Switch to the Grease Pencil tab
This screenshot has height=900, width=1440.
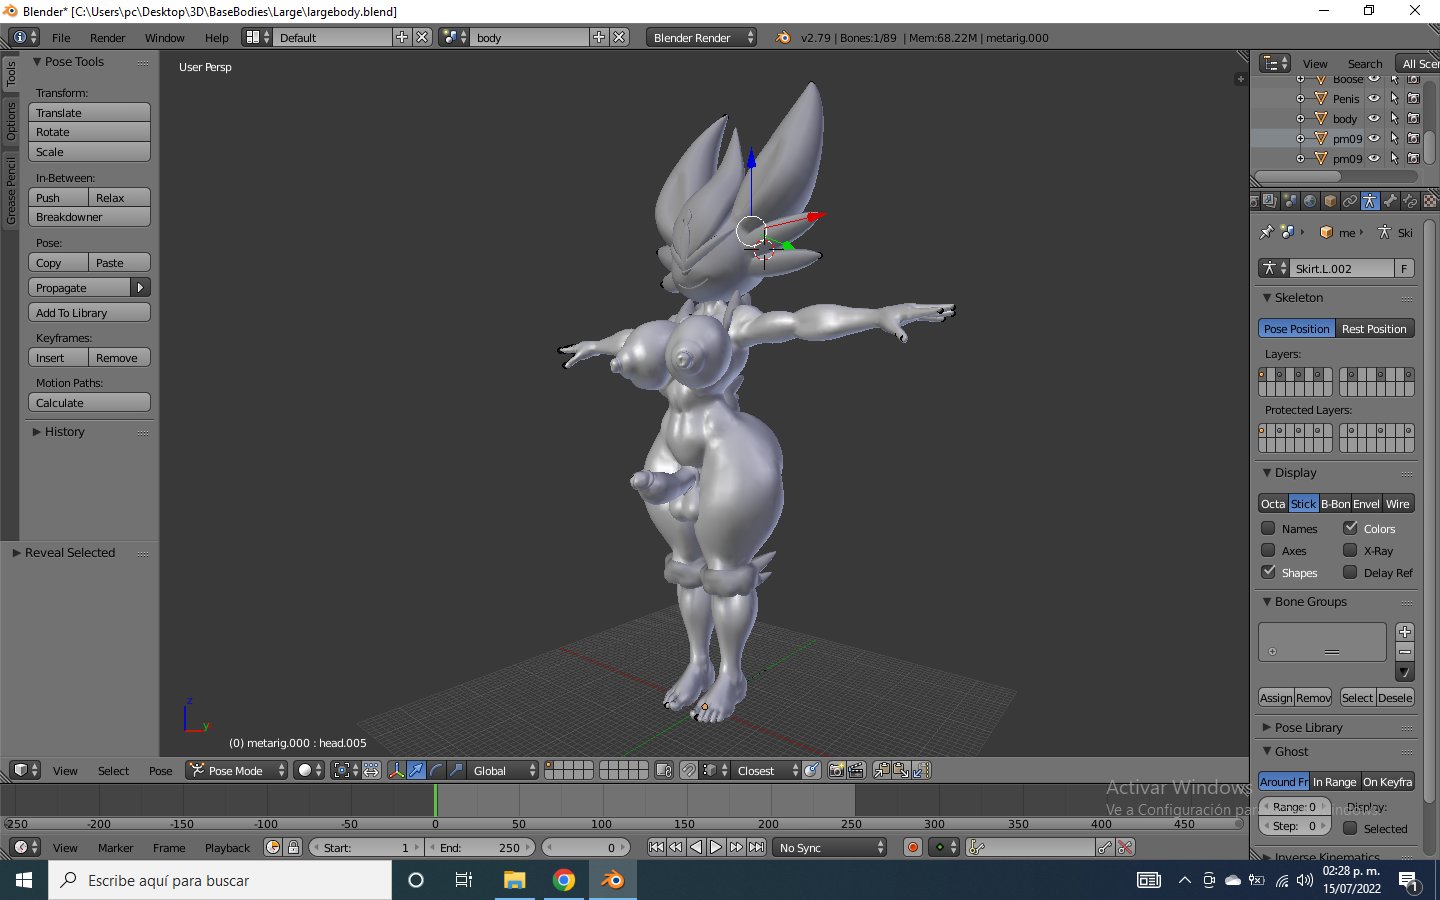(x=10, y=190)
